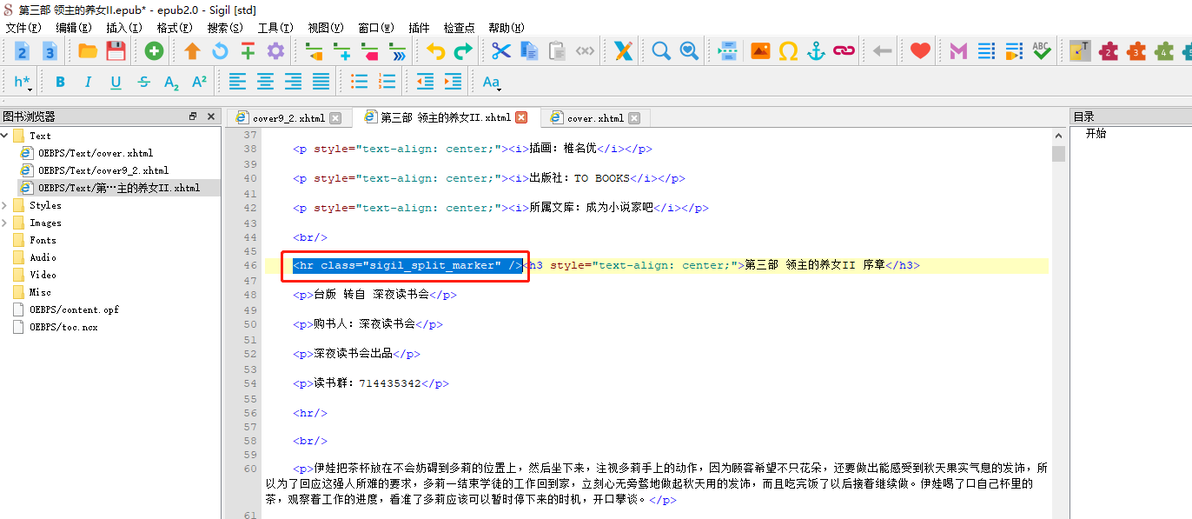Screen dimensions: 1192x519
Task: Undo the last edit
Action: 436,51
